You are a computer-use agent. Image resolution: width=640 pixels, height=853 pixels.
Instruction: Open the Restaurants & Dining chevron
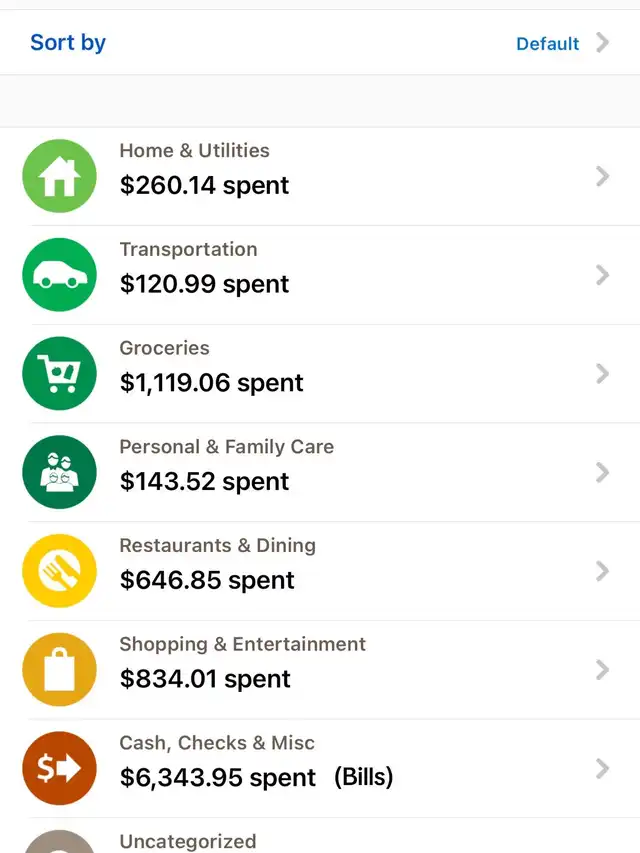point(602,571)
